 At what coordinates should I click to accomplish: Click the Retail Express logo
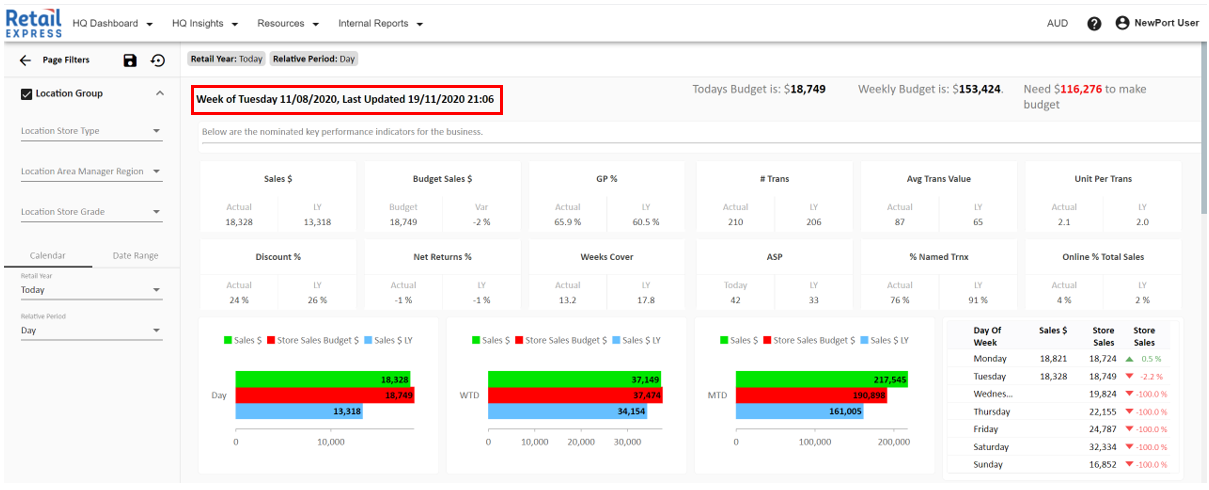click(x=33, y=23)
